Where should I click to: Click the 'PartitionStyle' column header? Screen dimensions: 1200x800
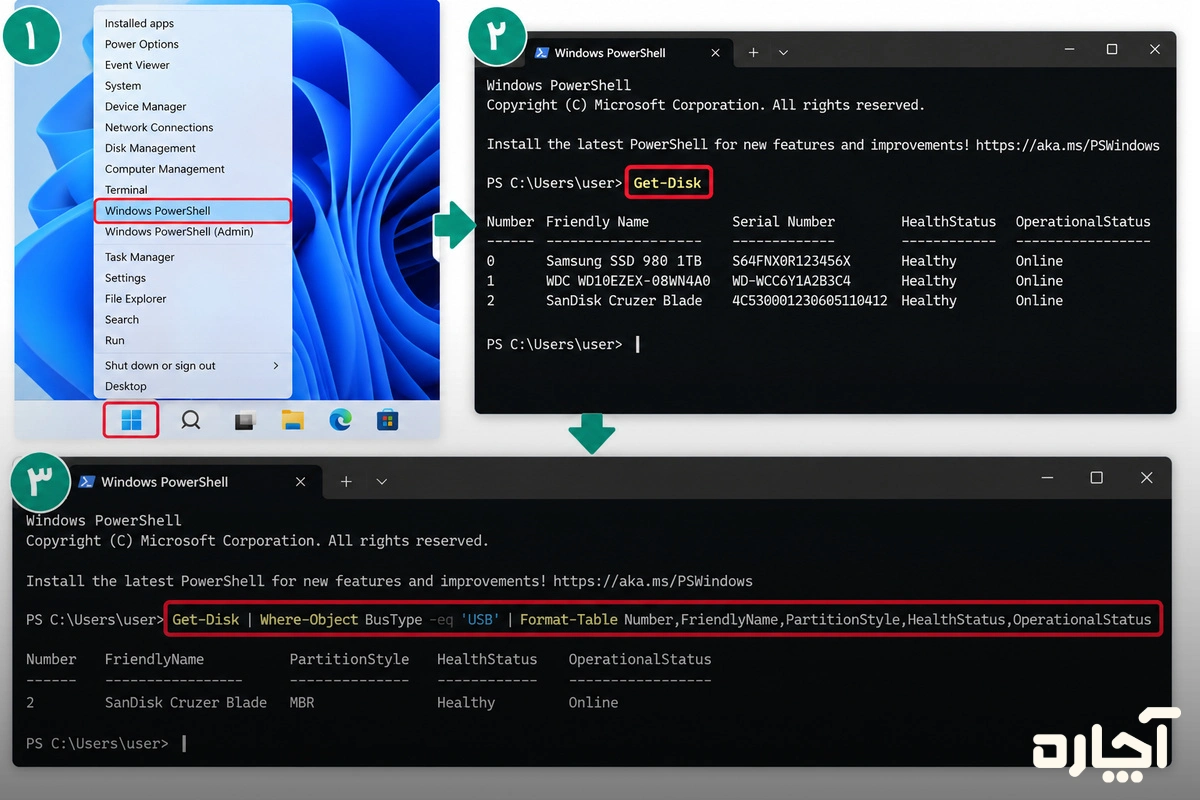pyautogui.click(x=349, y=660)
